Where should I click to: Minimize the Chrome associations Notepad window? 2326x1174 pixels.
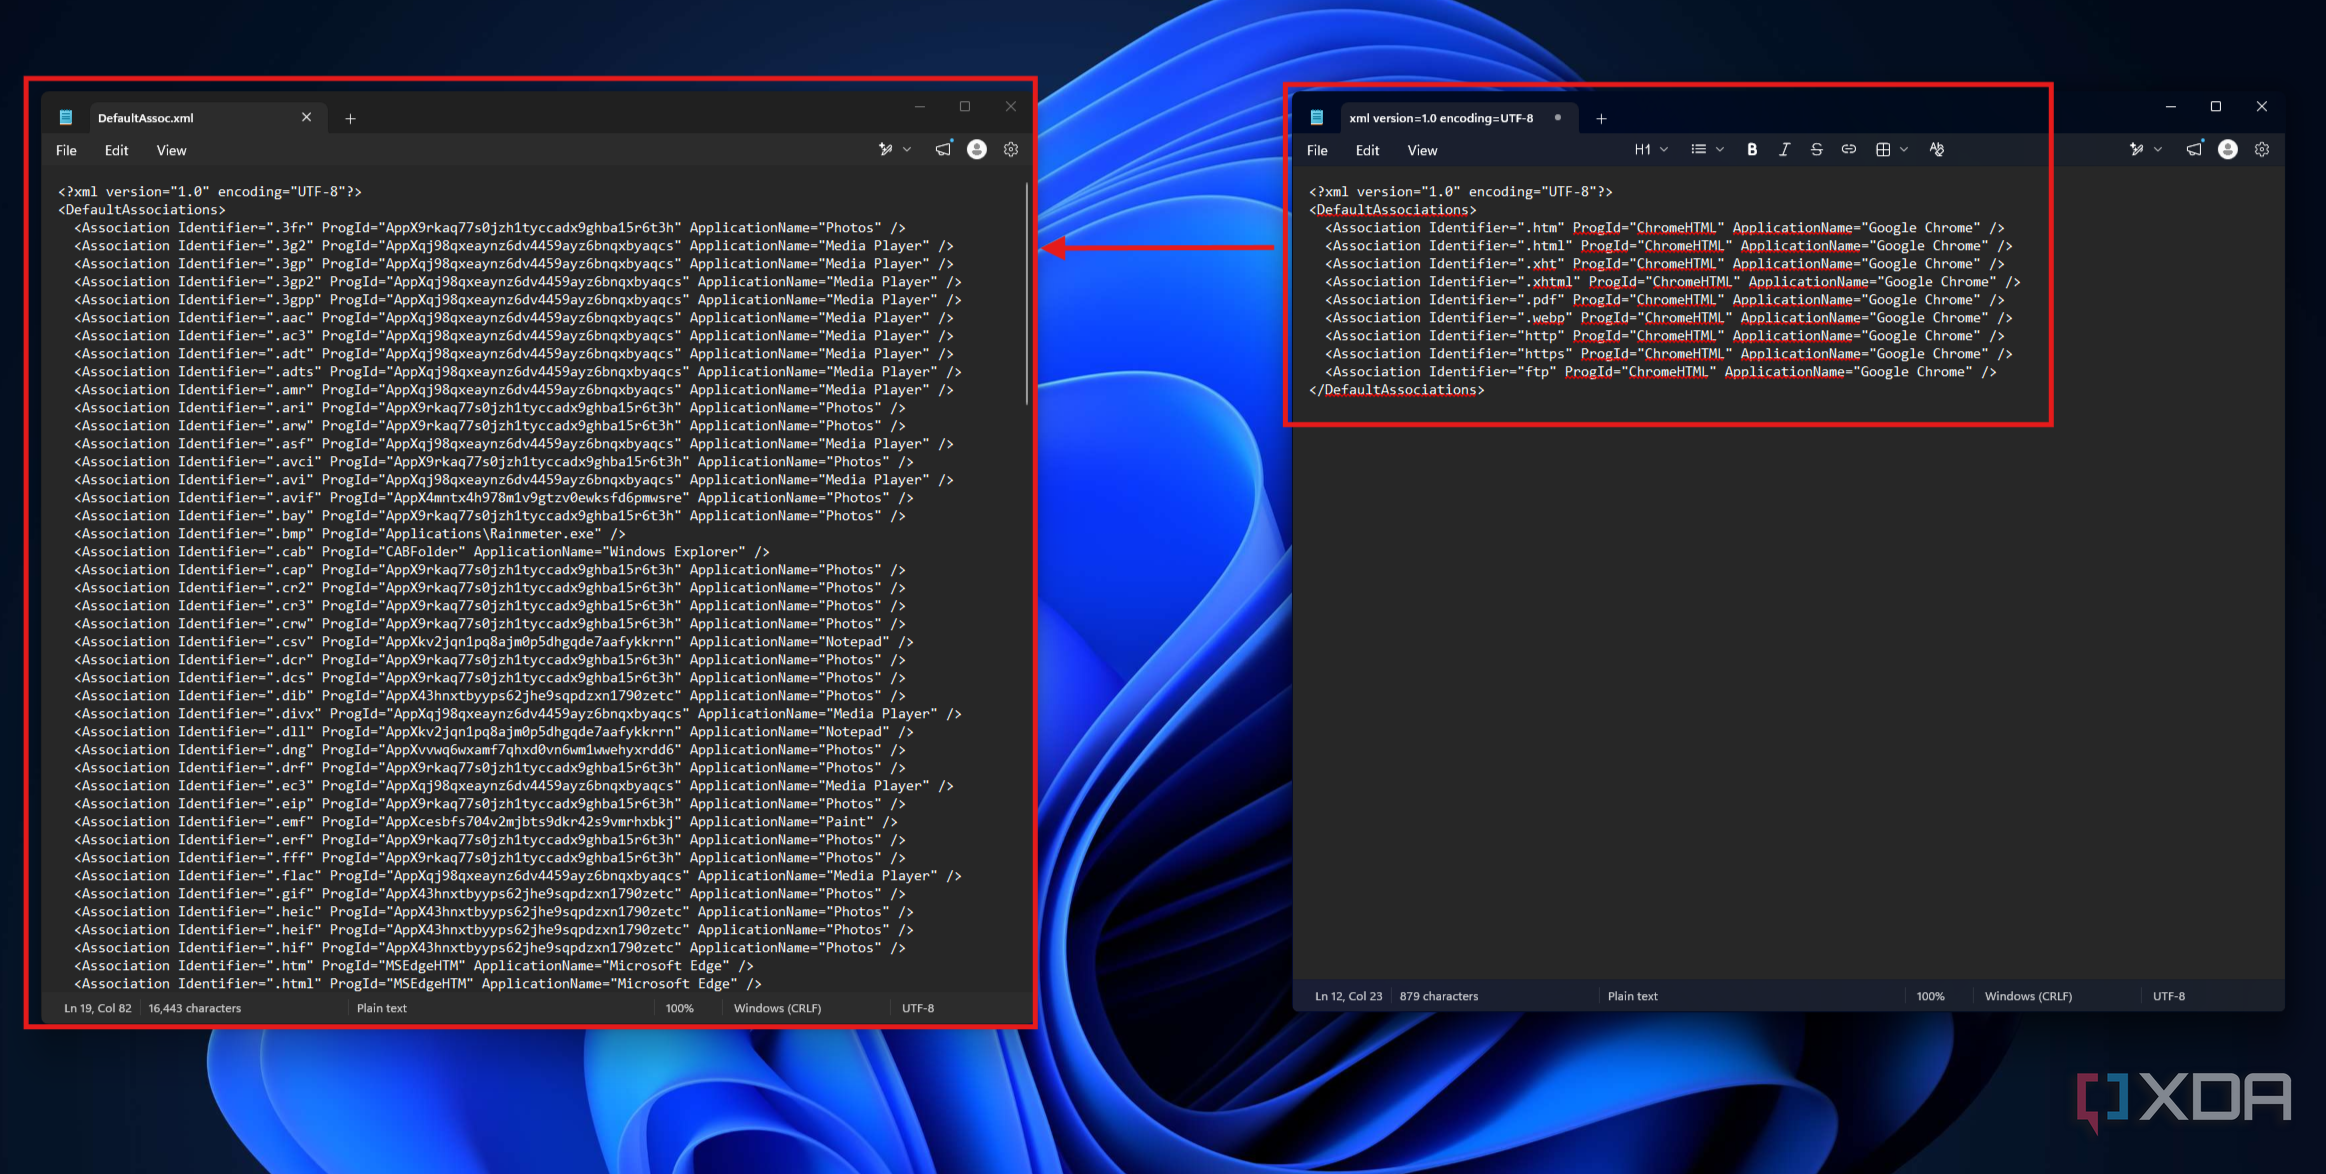[2171, 106]
